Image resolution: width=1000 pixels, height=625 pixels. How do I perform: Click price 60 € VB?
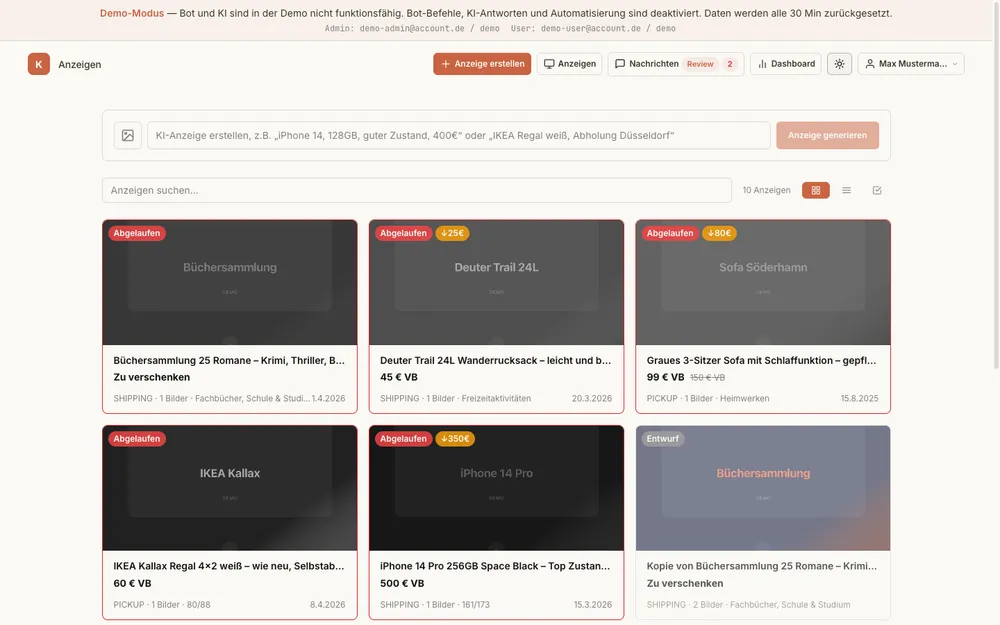click(x=132, y=584)
